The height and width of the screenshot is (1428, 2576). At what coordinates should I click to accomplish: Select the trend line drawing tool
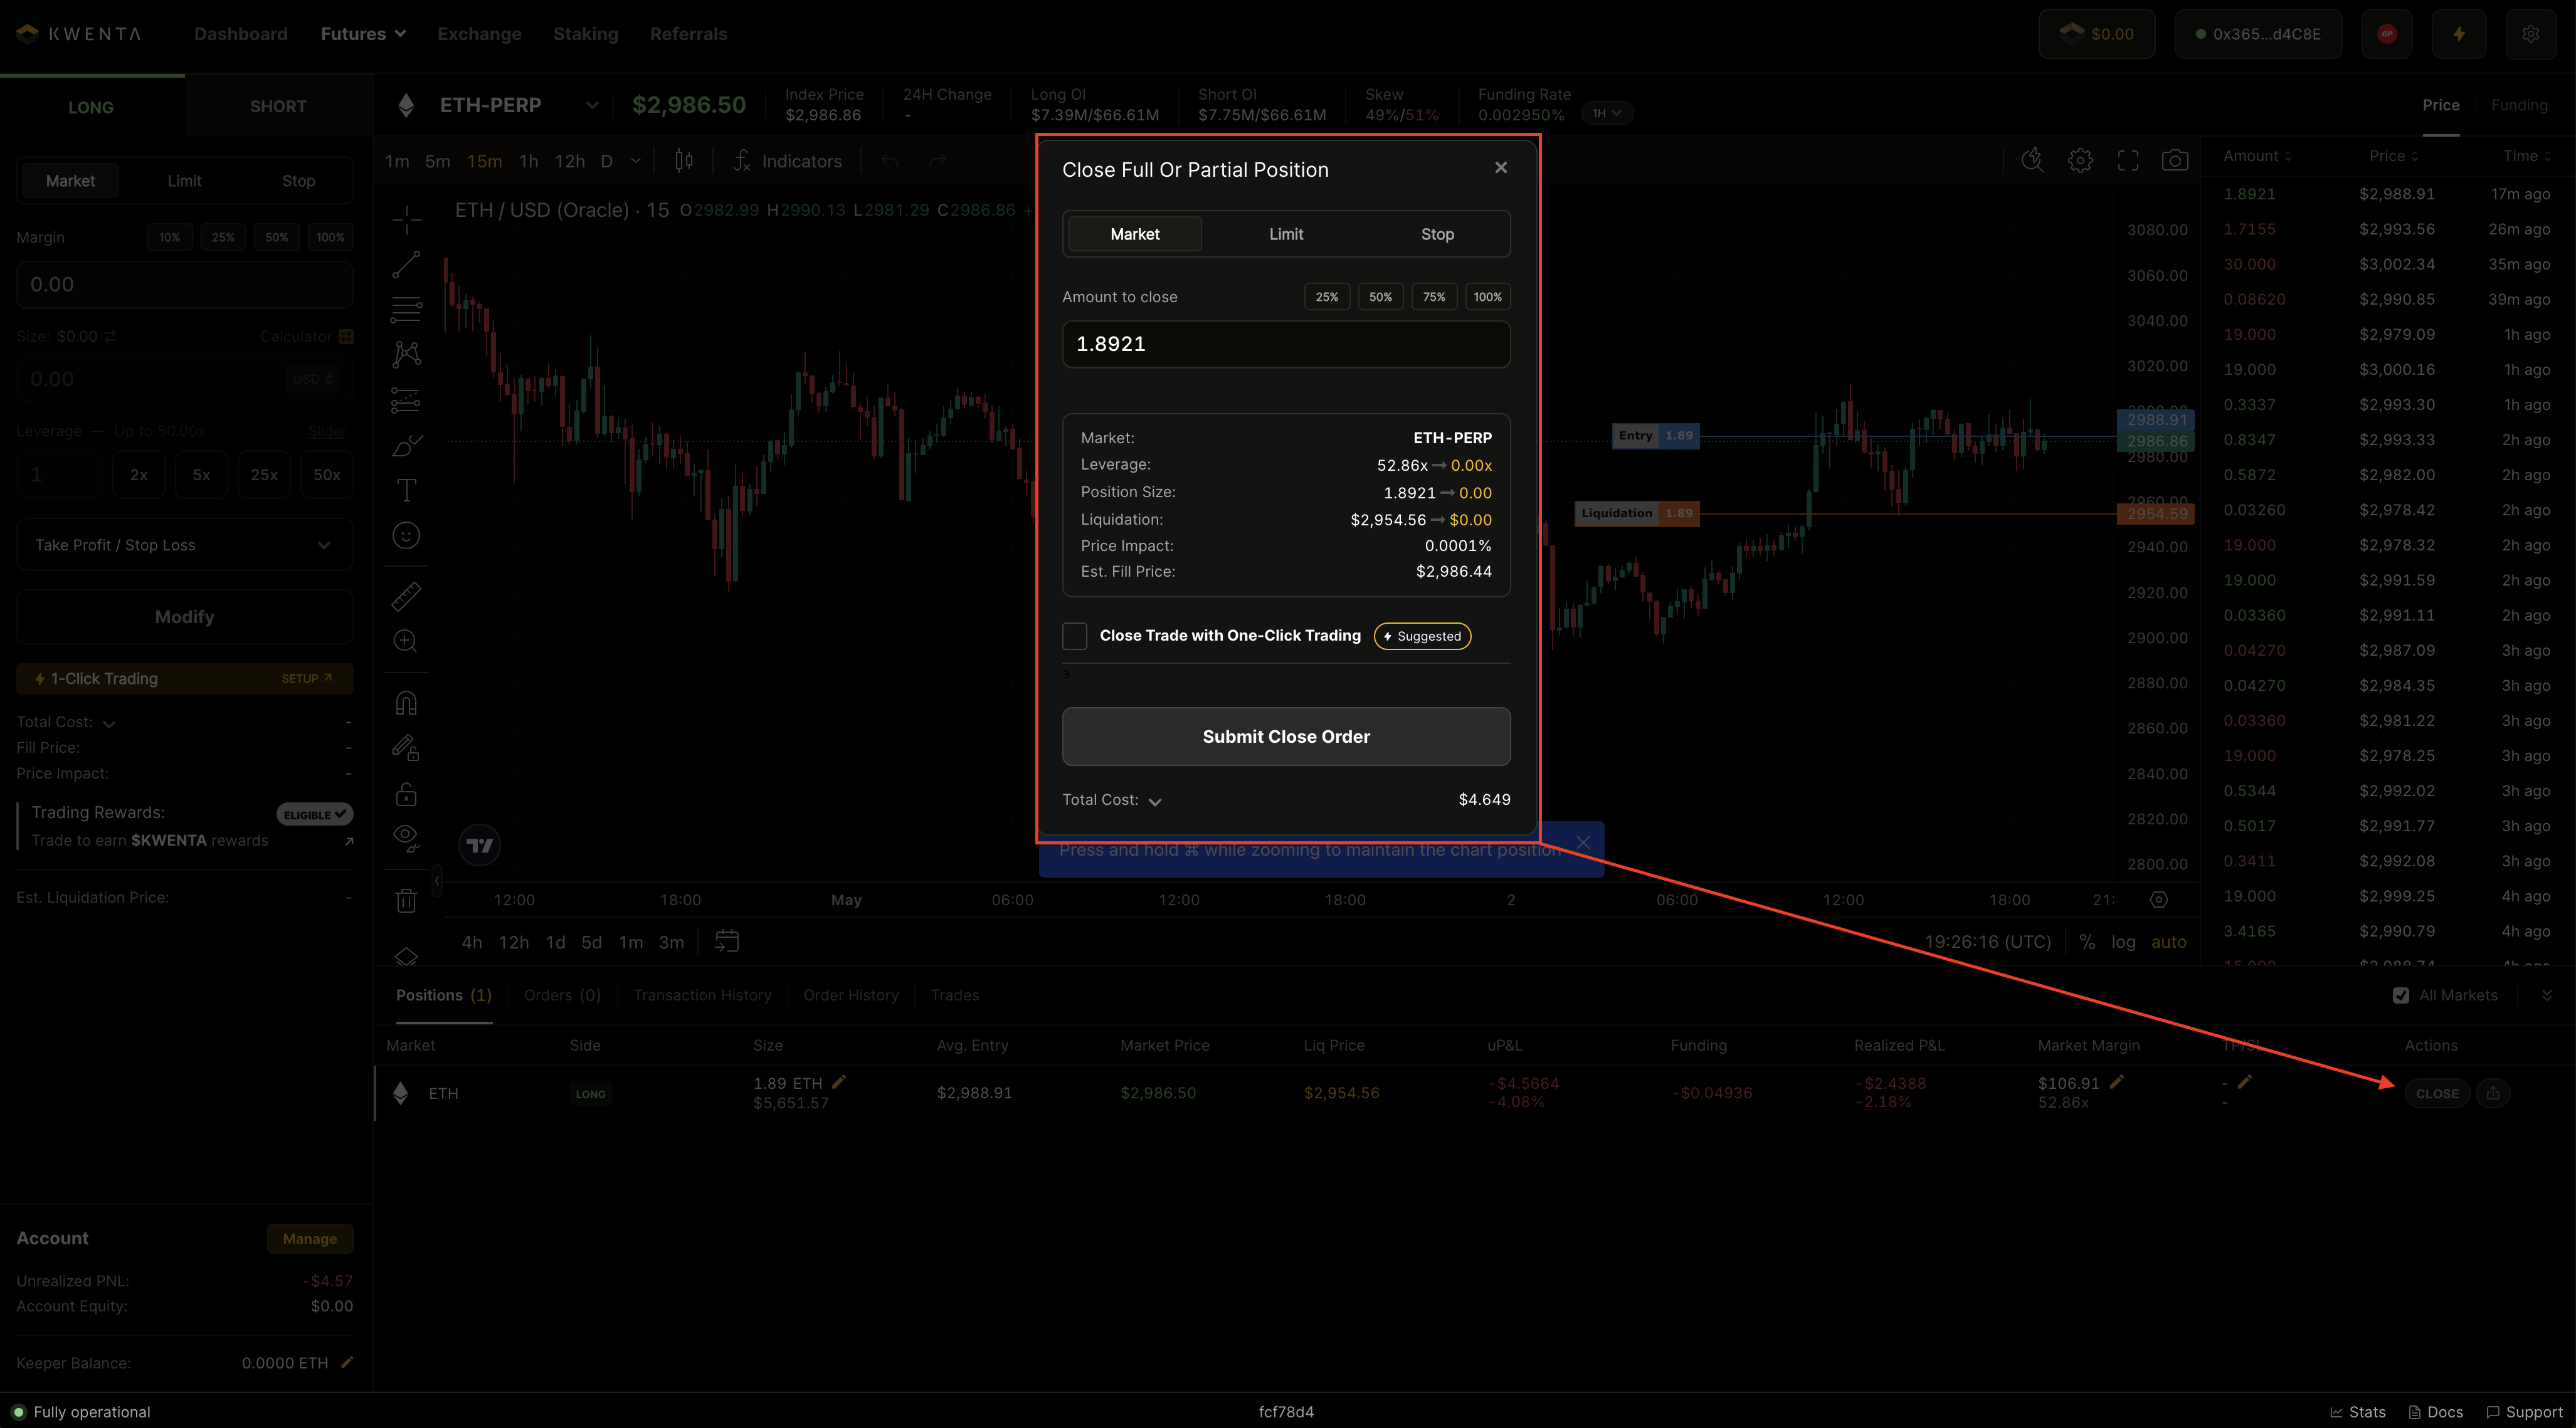pyautogui.click(x=406, y=264)
